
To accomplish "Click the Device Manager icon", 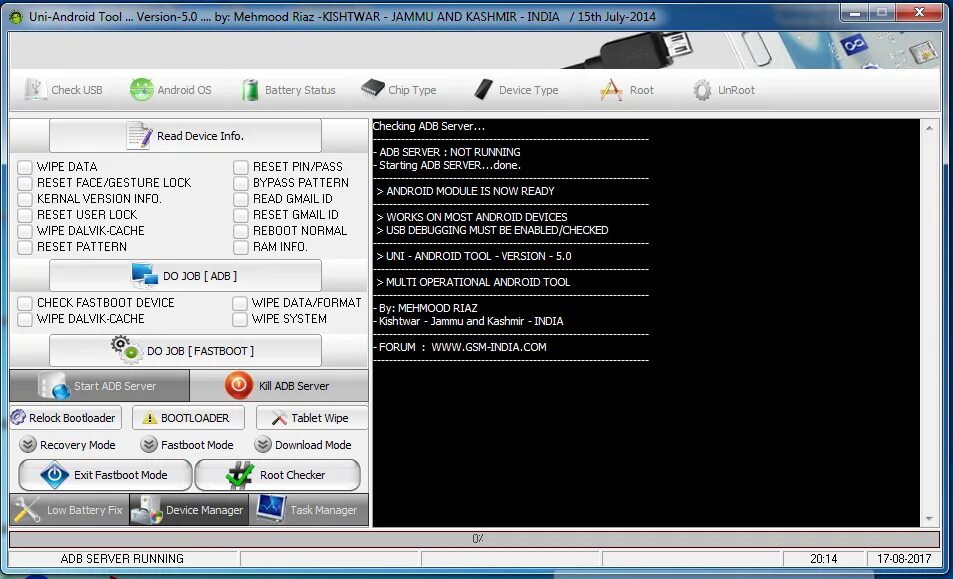I will (146, 510).
